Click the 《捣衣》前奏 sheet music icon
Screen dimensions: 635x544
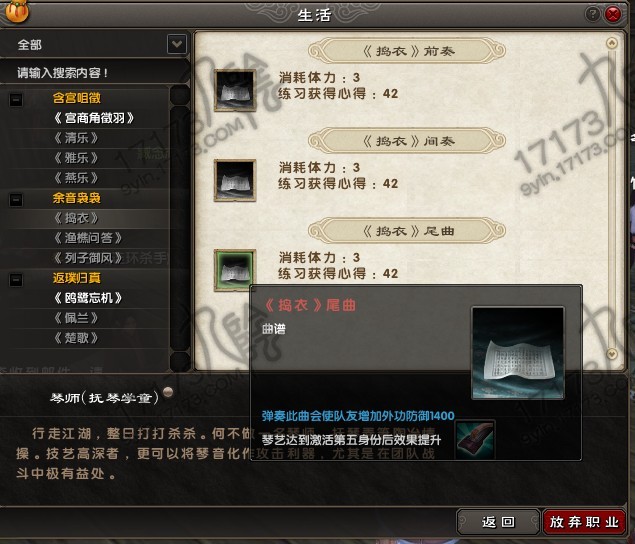tap(235, 90)
